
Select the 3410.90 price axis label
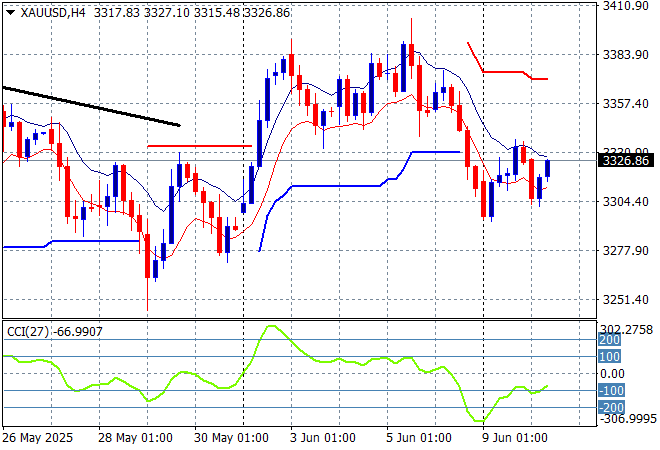point(626,6)
